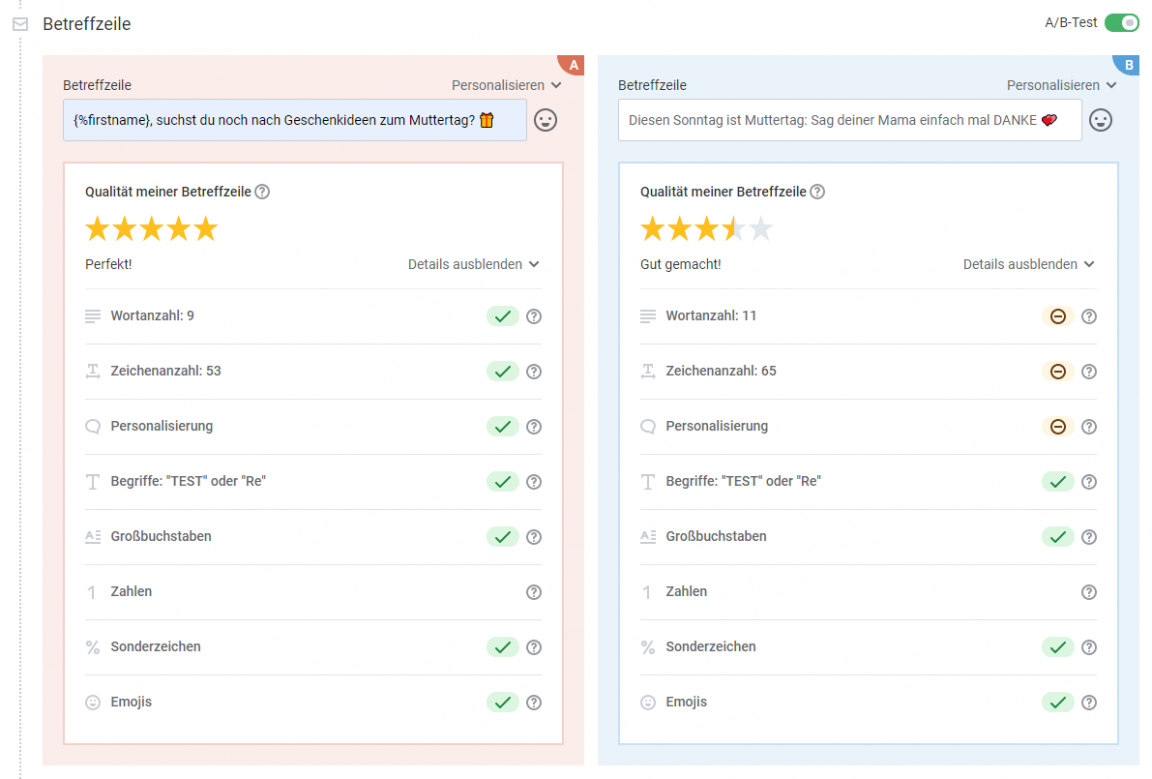The image size is (1152, 779).
Task: Select the variant B badge tab
Action: pyautogui.click(x=1128, y=66)
